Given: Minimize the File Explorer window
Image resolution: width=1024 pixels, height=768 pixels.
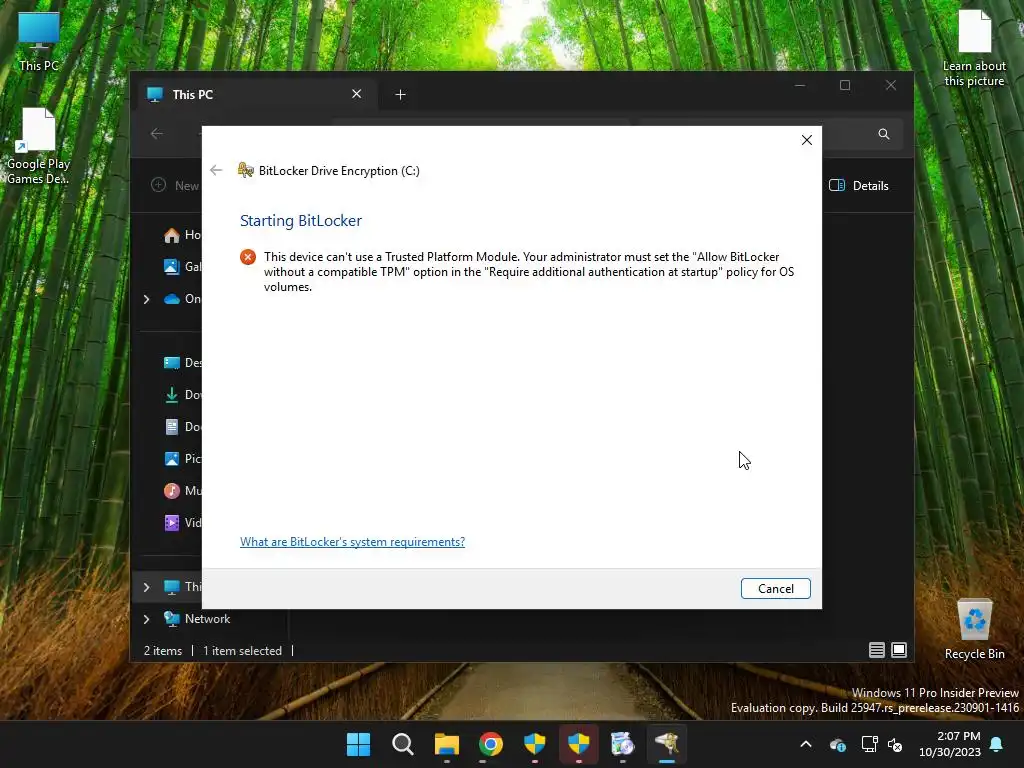Looking at the screenshot, I should 800,86.
